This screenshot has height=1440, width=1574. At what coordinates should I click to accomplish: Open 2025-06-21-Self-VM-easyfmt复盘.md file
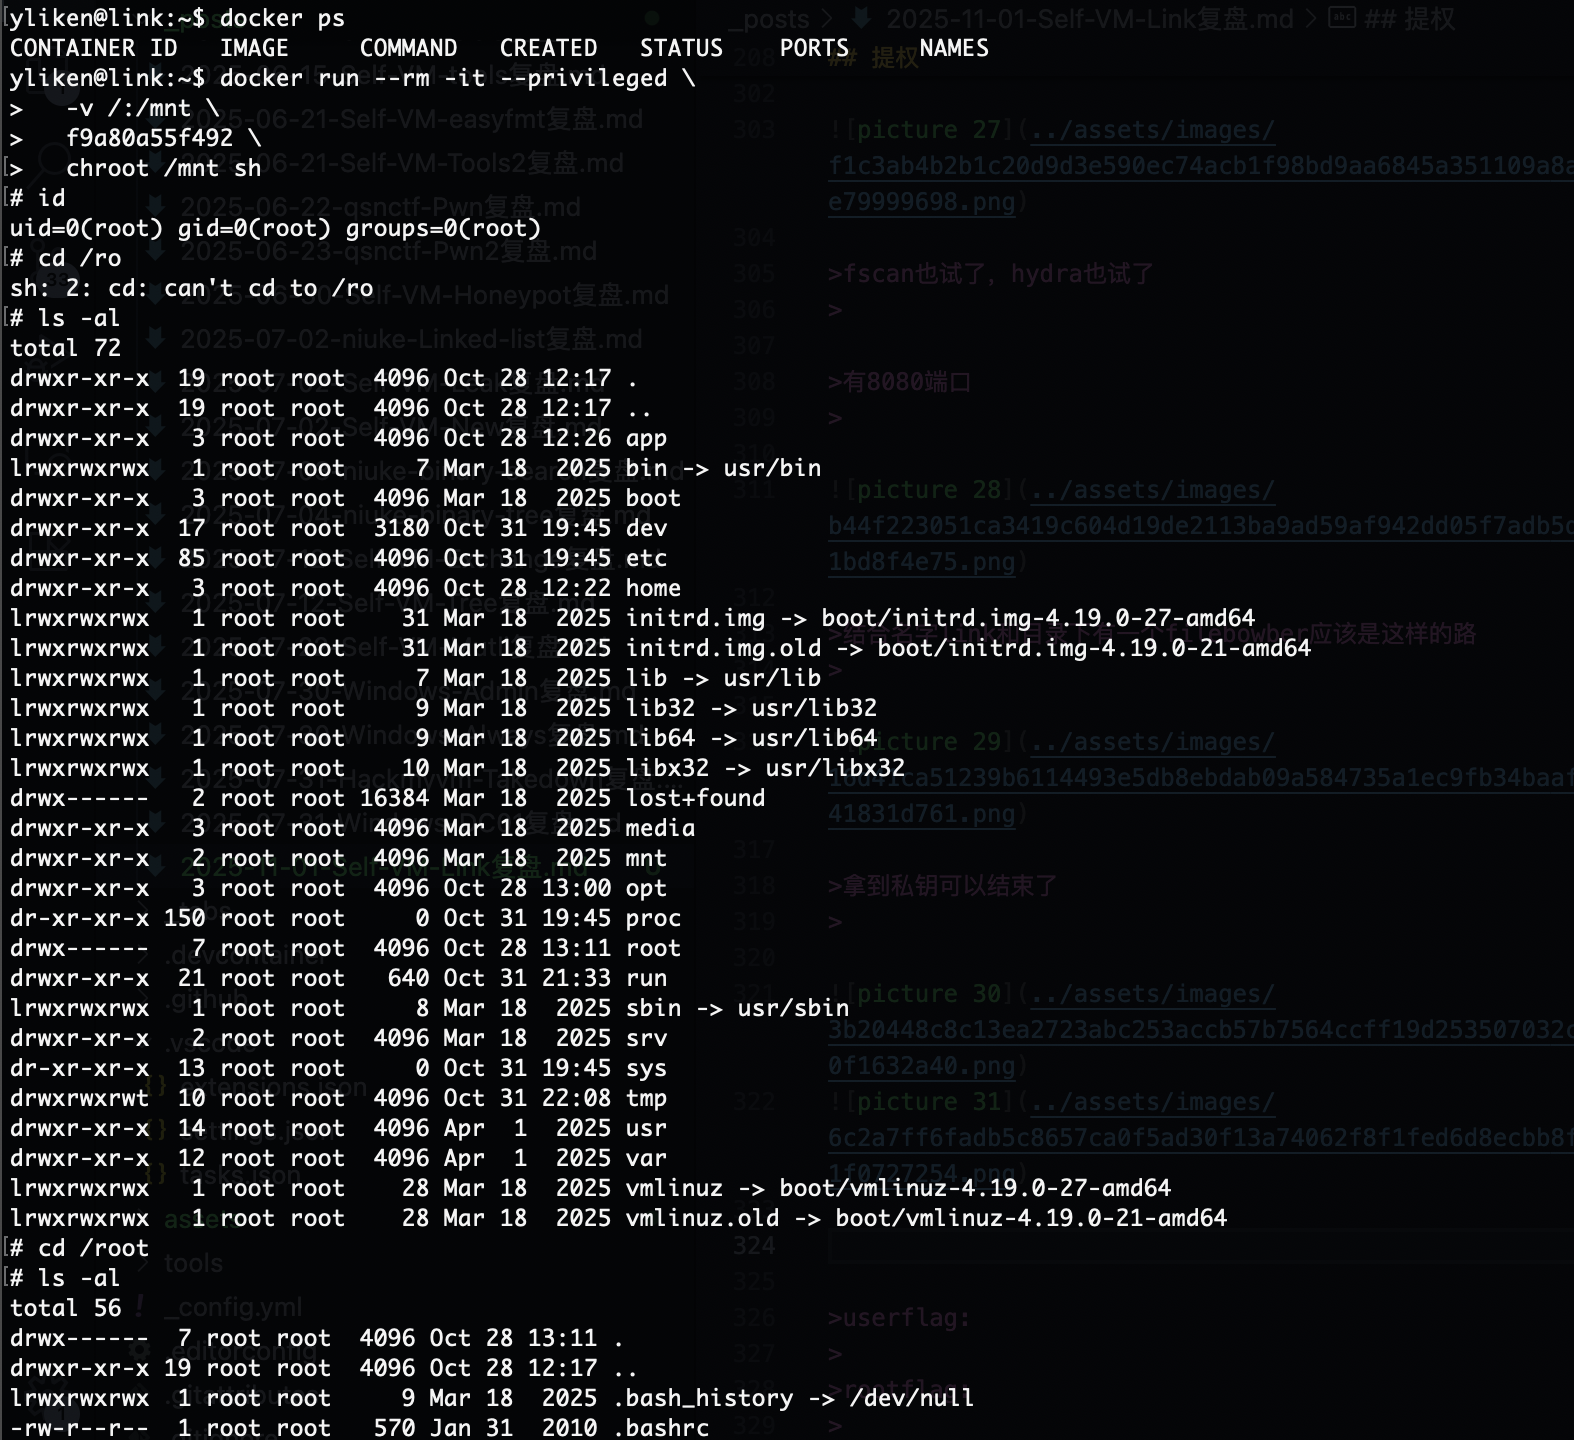pyautogui.click(x=410, y=120)
